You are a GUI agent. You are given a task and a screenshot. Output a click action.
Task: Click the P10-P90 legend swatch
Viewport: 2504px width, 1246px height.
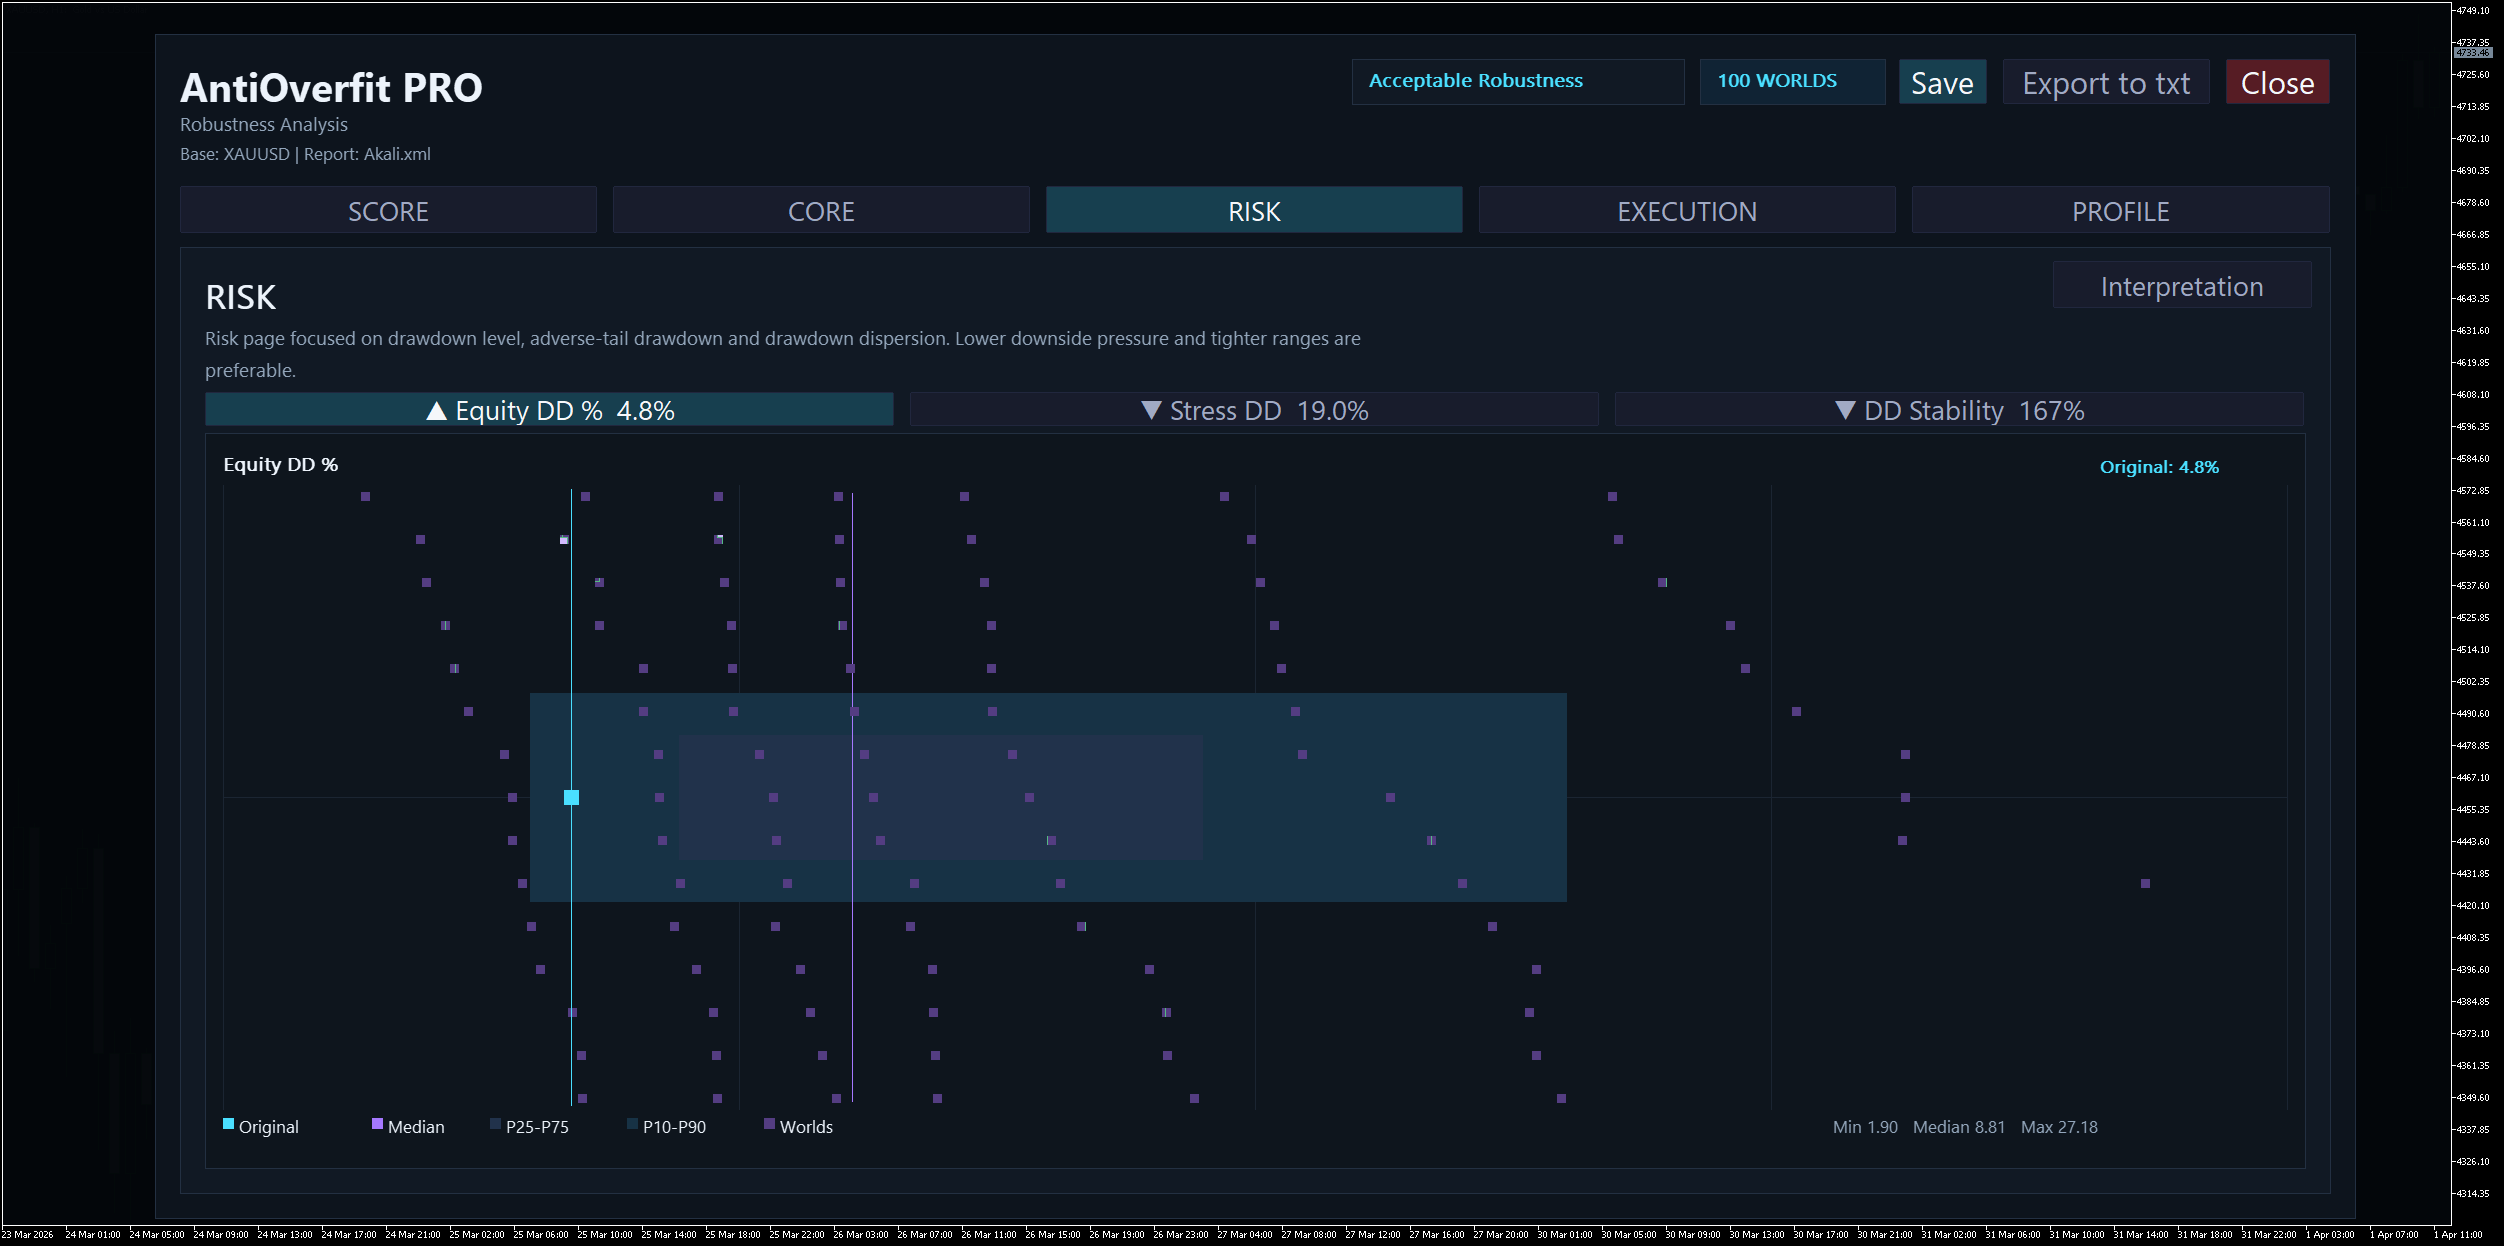(x=632, y=1124)
